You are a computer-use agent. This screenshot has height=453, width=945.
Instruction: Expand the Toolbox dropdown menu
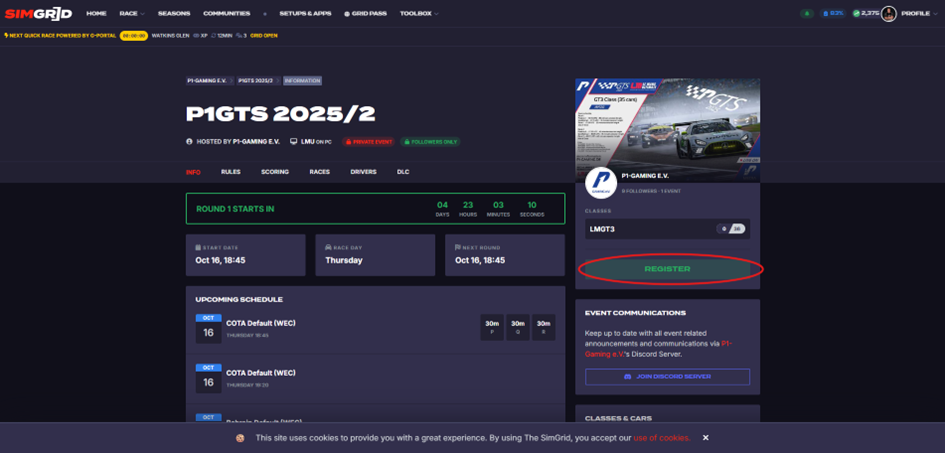(419, 13)
